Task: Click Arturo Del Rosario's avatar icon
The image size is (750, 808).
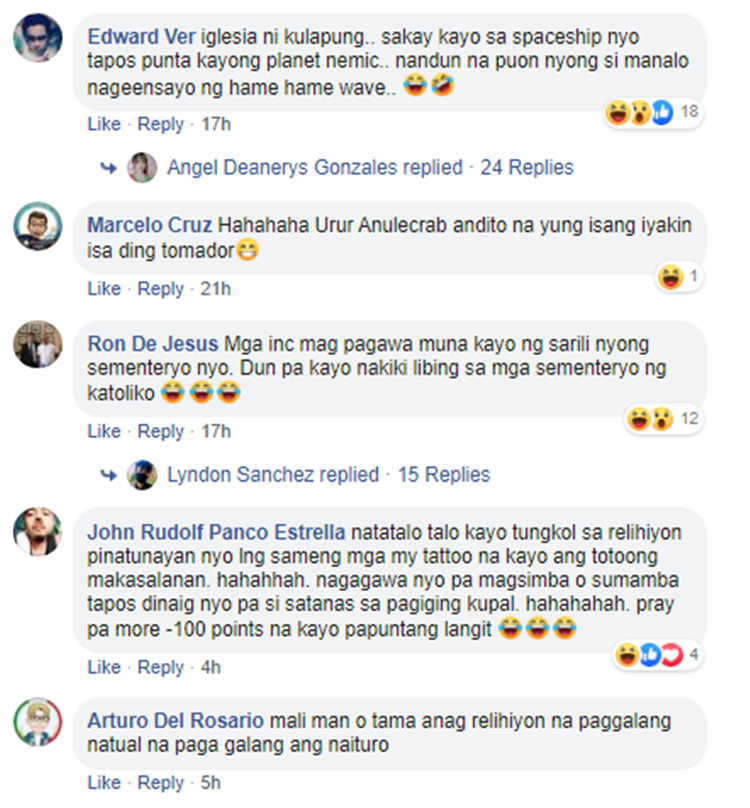Action: pos(38,722)
